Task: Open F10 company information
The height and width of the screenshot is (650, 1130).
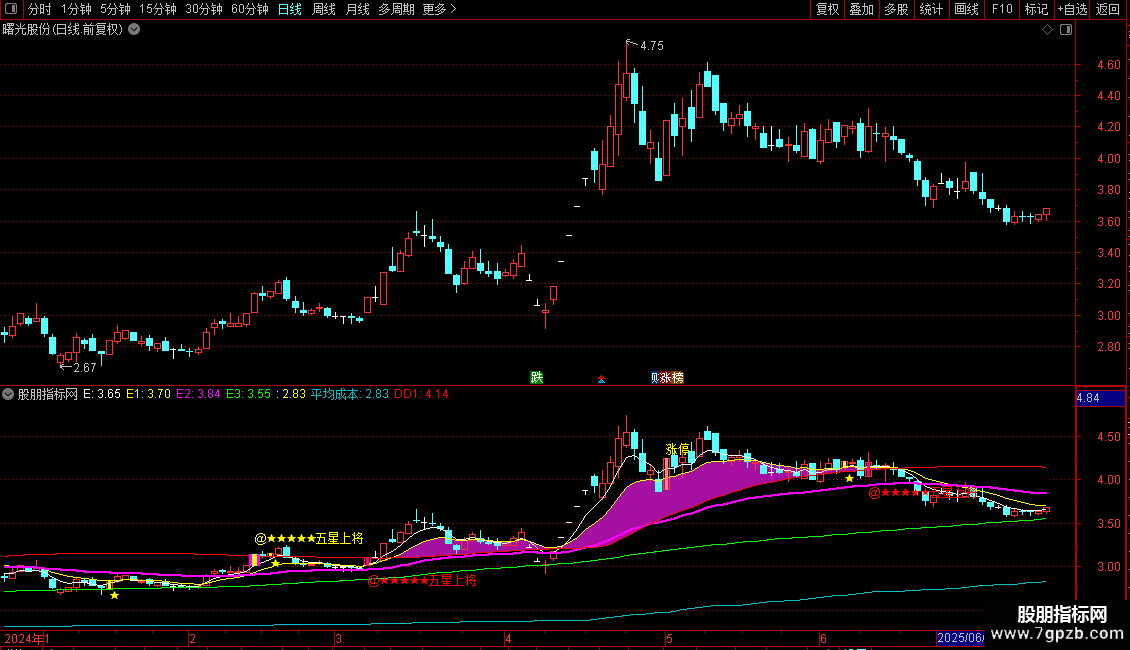Action: [x=1002, y=9]
